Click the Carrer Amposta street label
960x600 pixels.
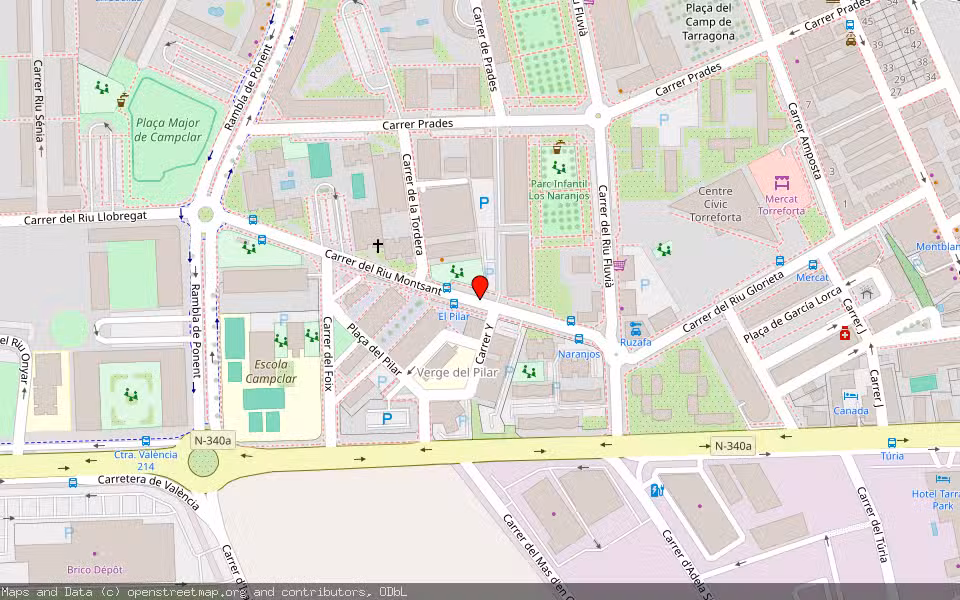[x=804, y=141]
